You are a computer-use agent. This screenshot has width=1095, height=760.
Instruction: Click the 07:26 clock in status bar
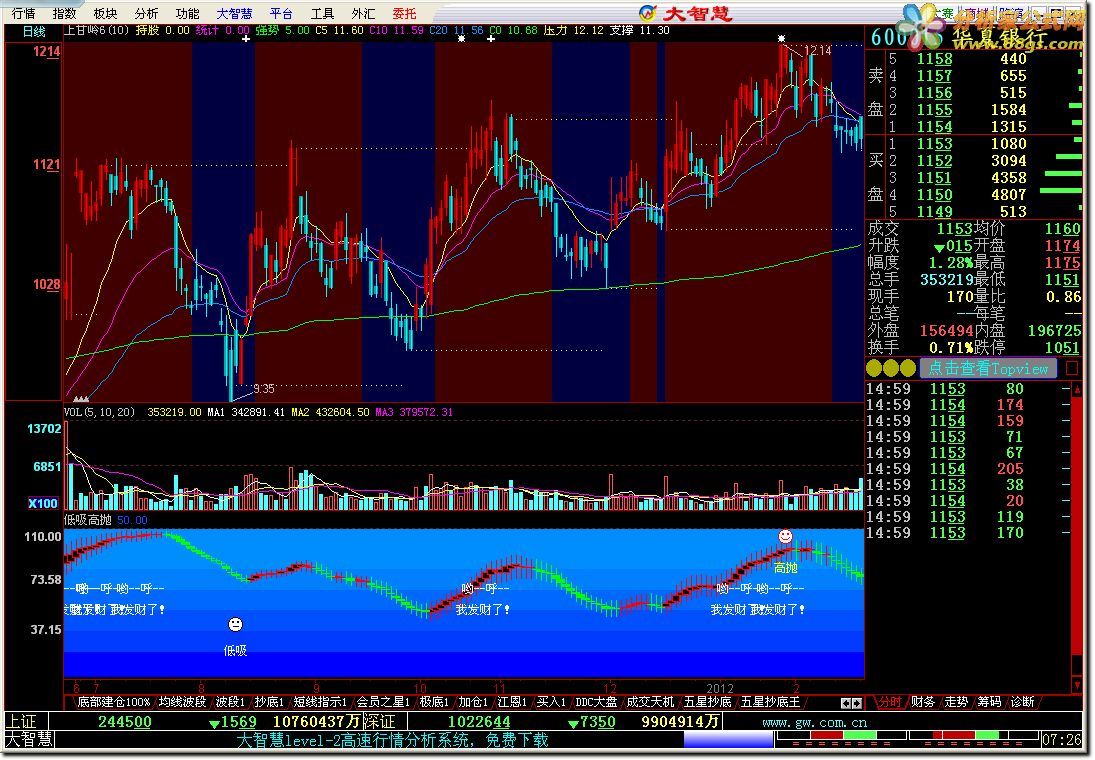1061,740
